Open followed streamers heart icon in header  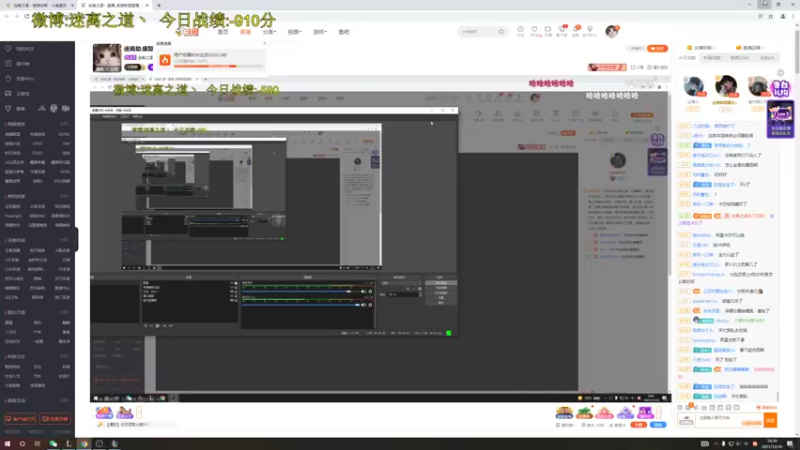534,29
